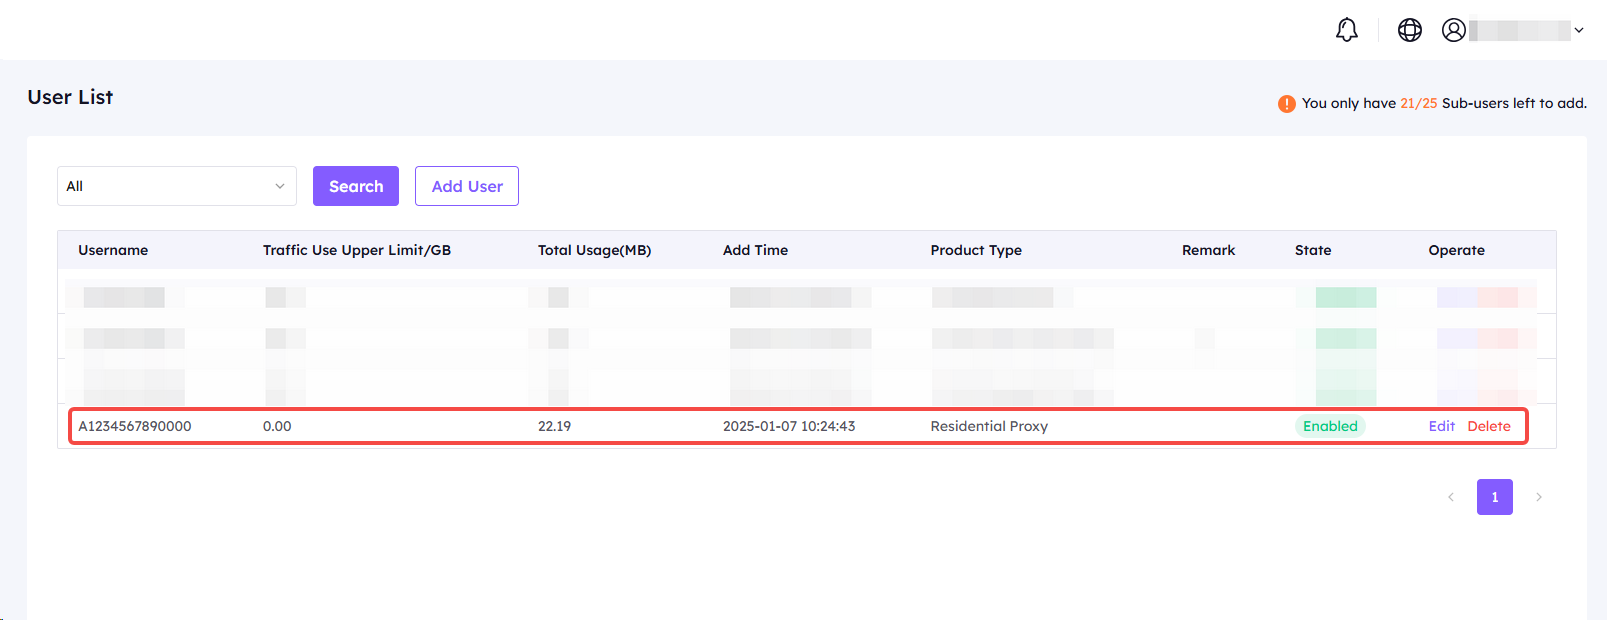Open the notification bell

(1347, 30)
